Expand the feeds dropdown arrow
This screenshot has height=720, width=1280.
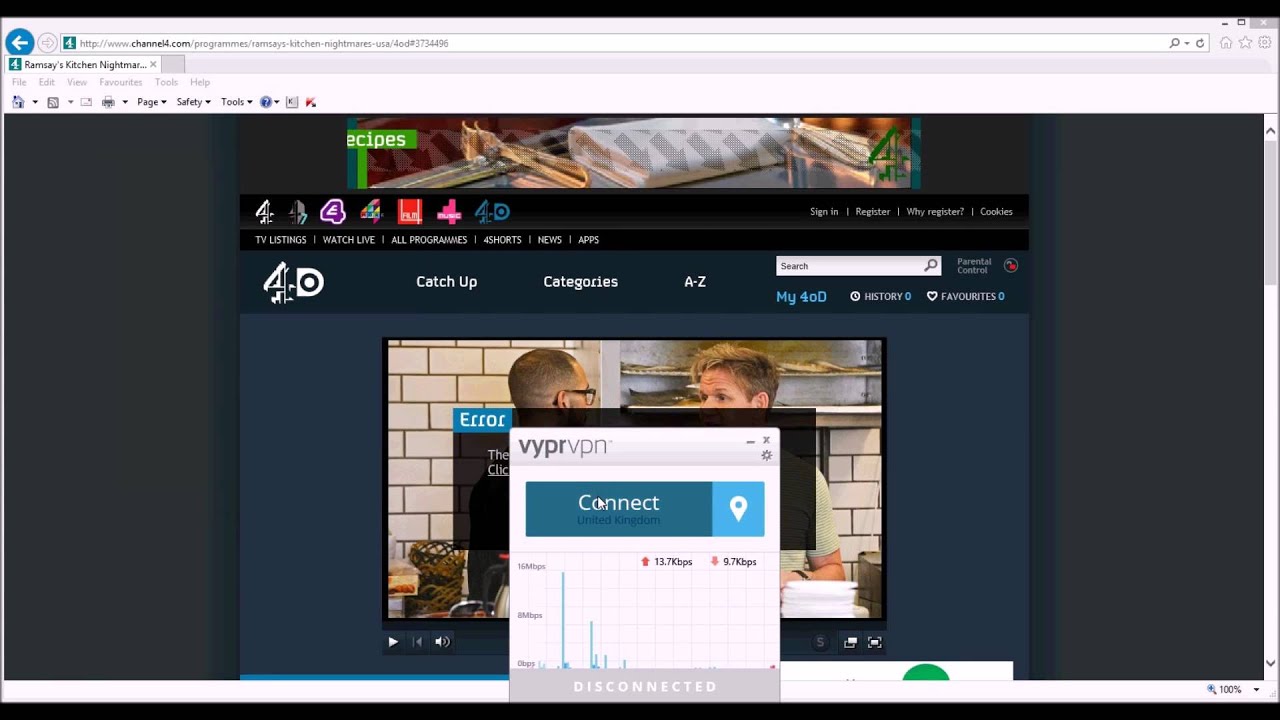point(70,102)
